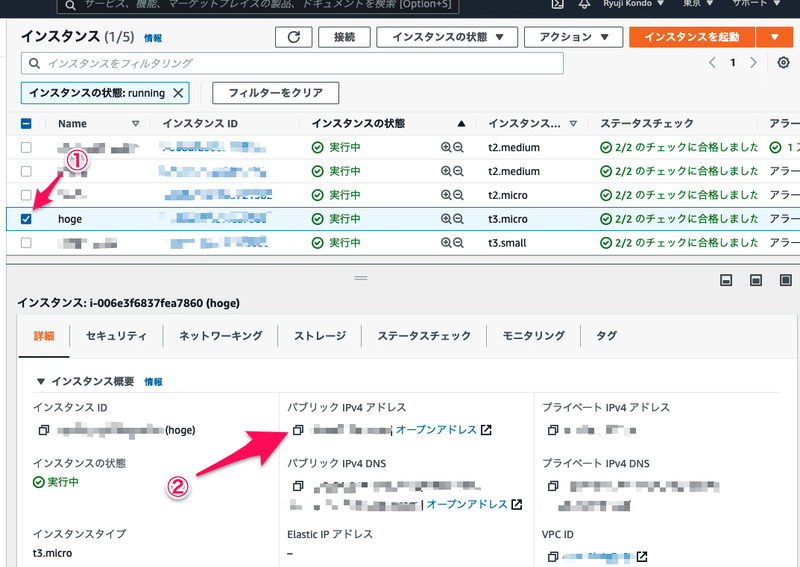Check the t3.small instance row checkbox
800x567 pixels.
click(26, 243)
